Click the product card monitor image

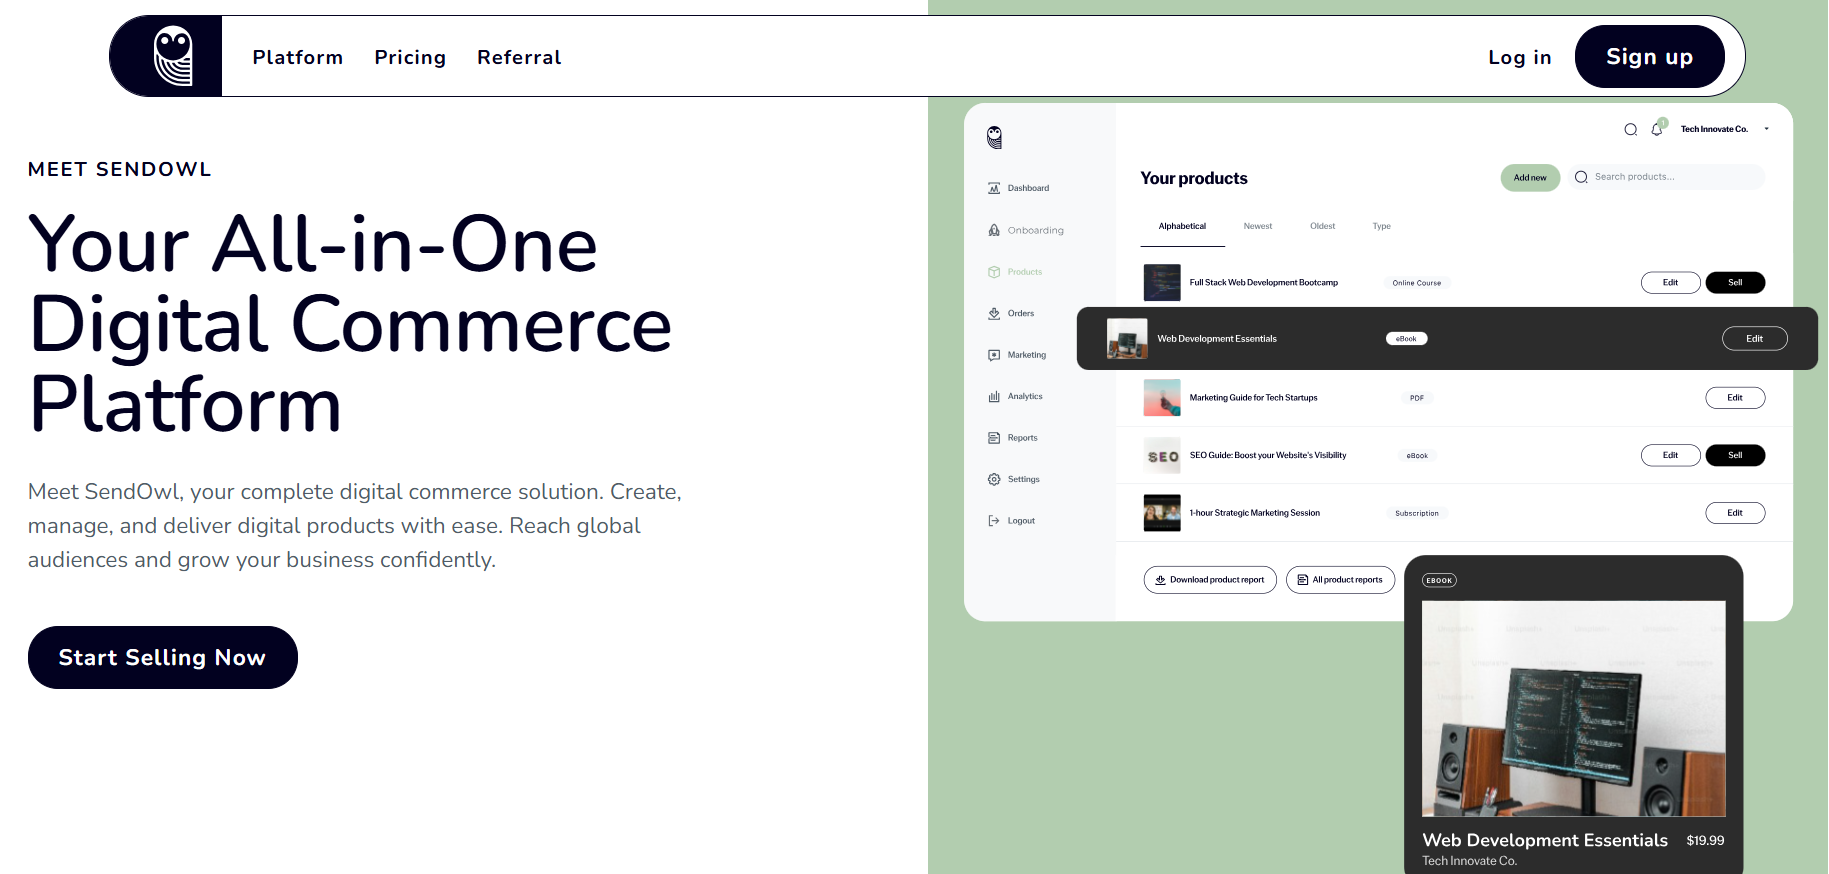(x=1573, y=708)
